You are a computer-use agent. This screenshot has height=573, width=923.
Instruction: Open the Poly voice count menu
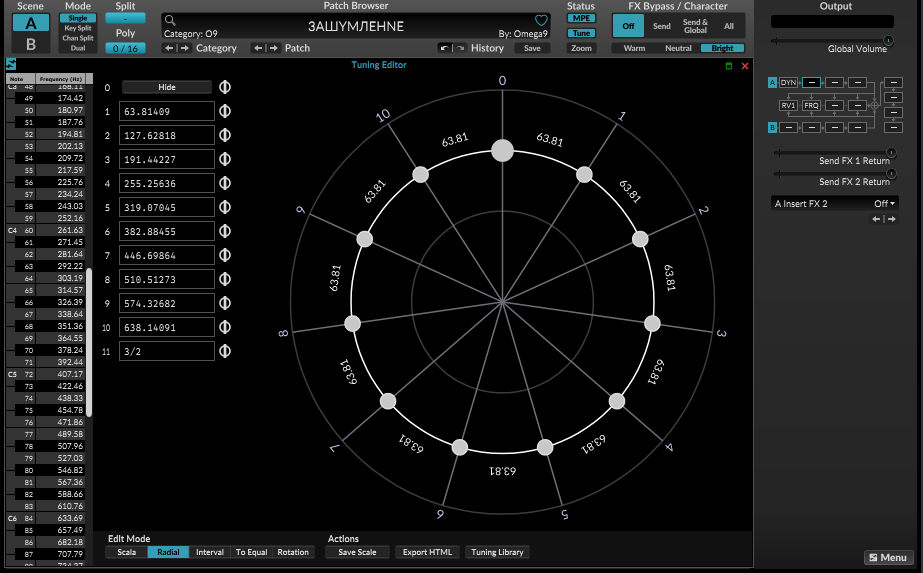click(125, 48)
